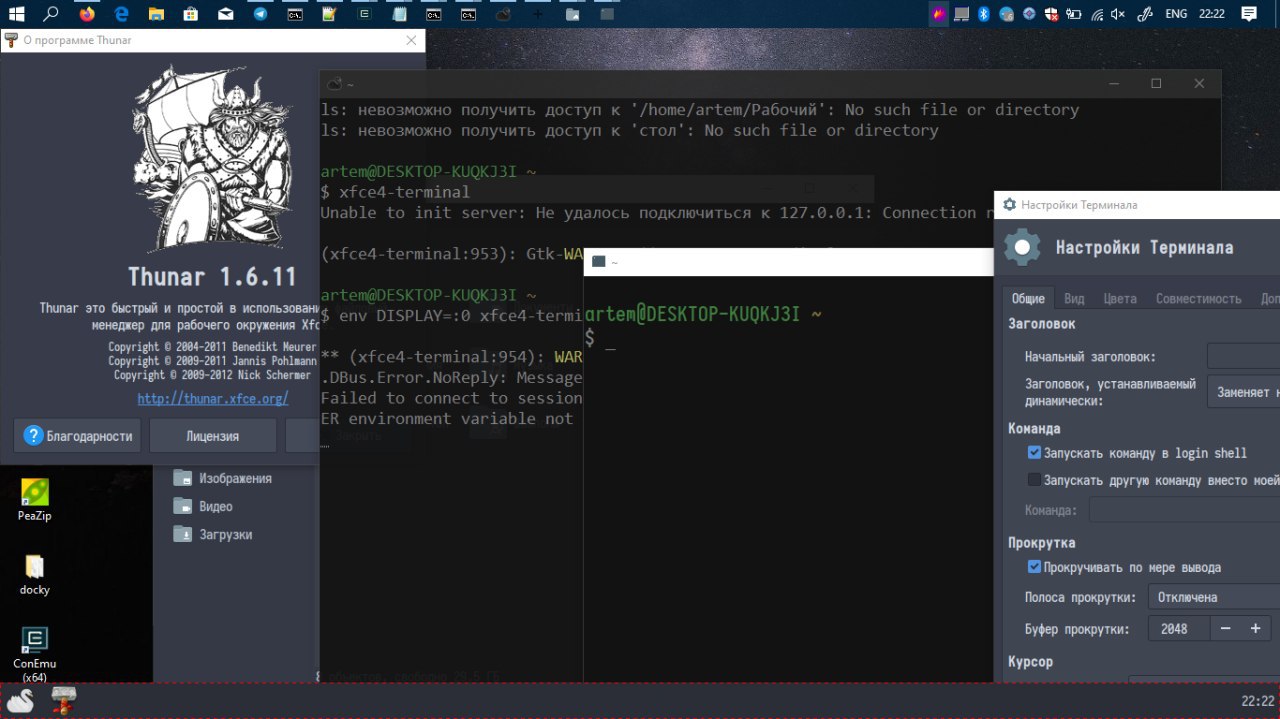Click the bottom xfce panel clock
Screen dimensions: 1280x719
click(1257, 701)
